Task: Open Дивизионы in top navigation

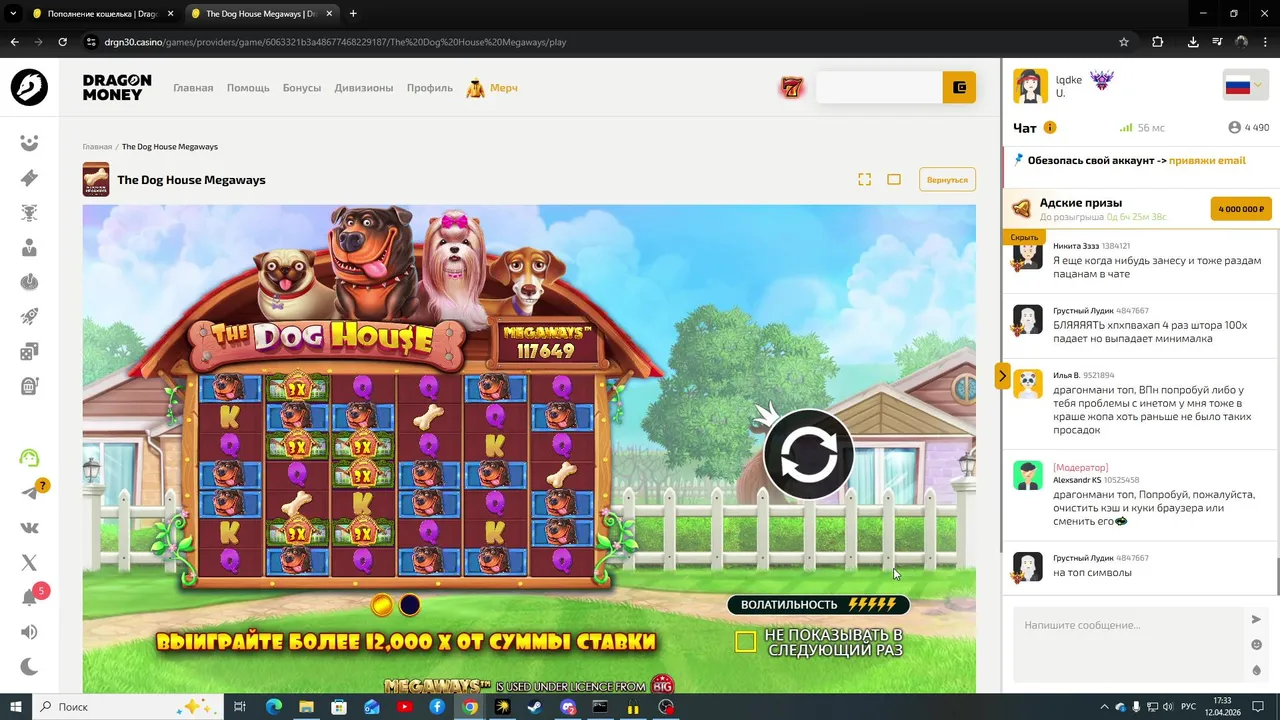Action: tap(364, 88)
